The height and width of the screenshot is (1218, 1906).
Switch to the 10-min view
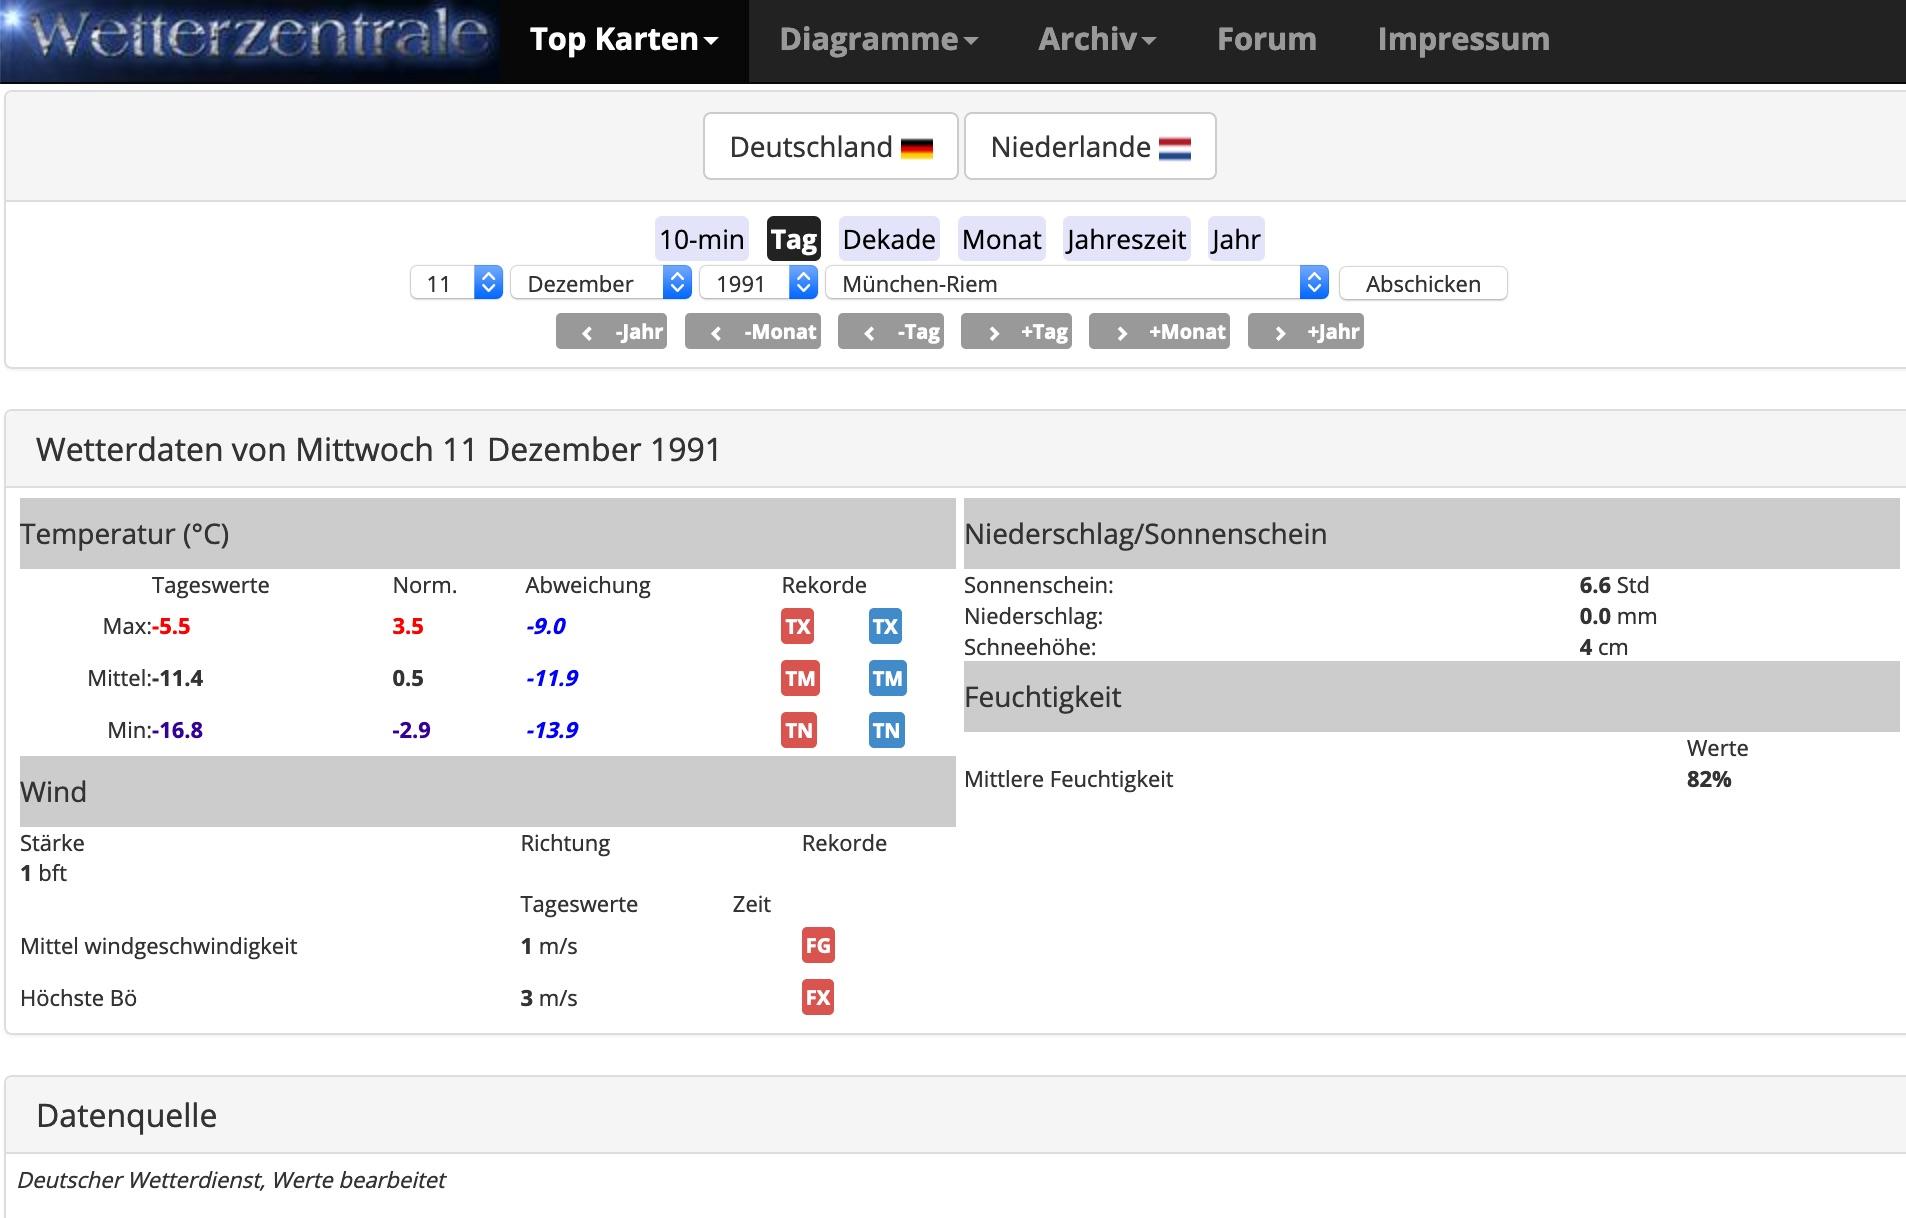[x=701, y=240]
